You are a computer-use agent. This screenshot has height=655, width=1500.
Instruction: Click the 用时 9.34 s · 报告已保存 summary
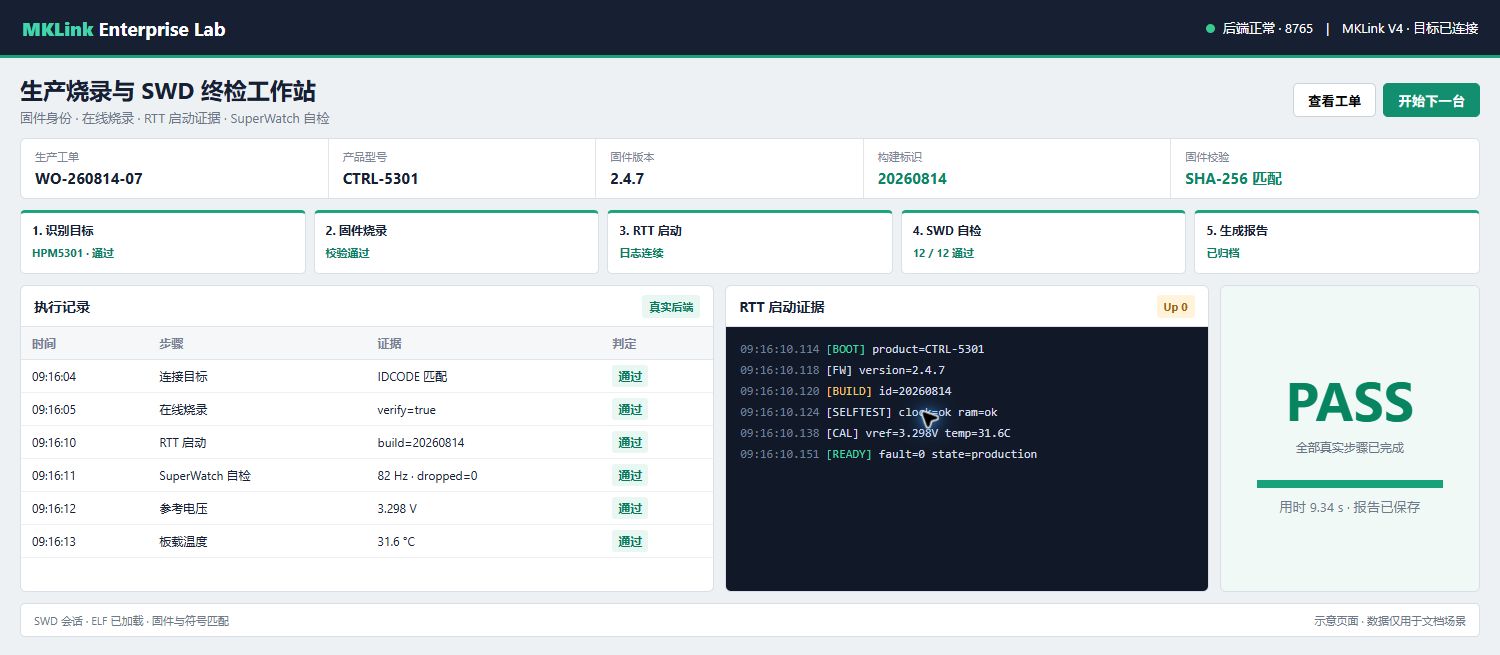point(1350,507)
